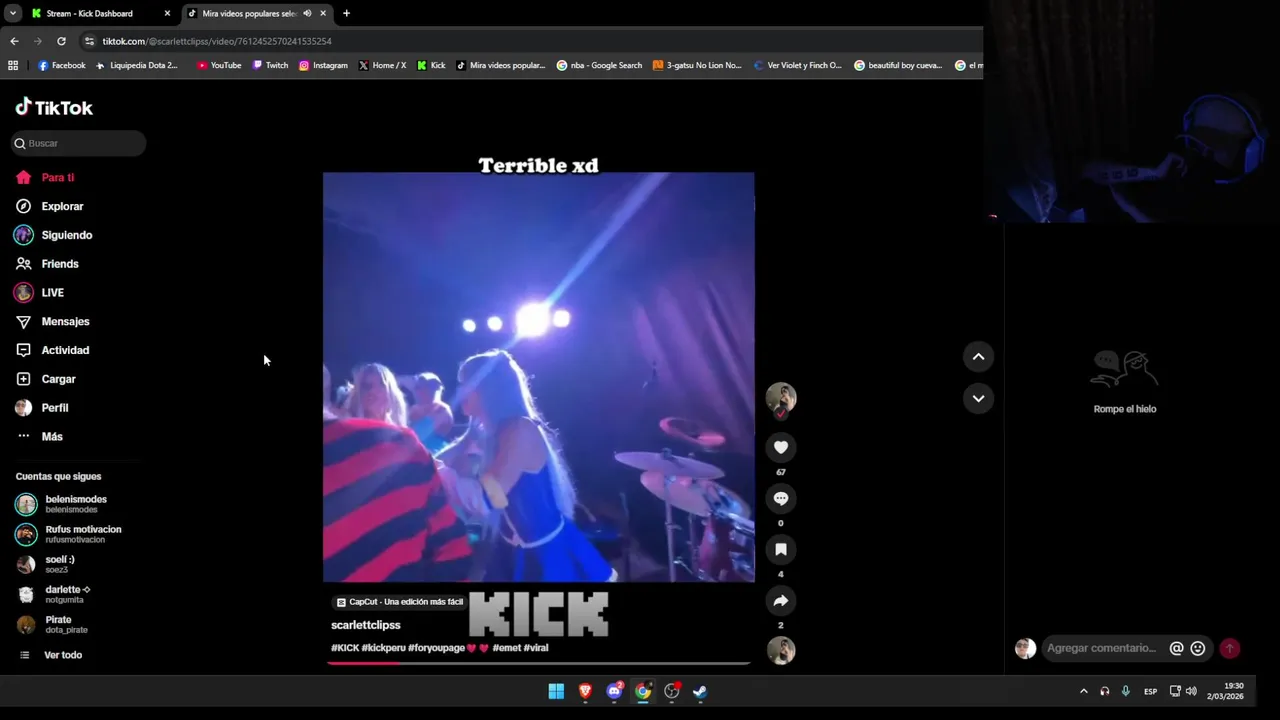Image resolution: width=1280 pixels, height=720 pixels.
Task: Open Friends section
Action: tap(60, 264)
